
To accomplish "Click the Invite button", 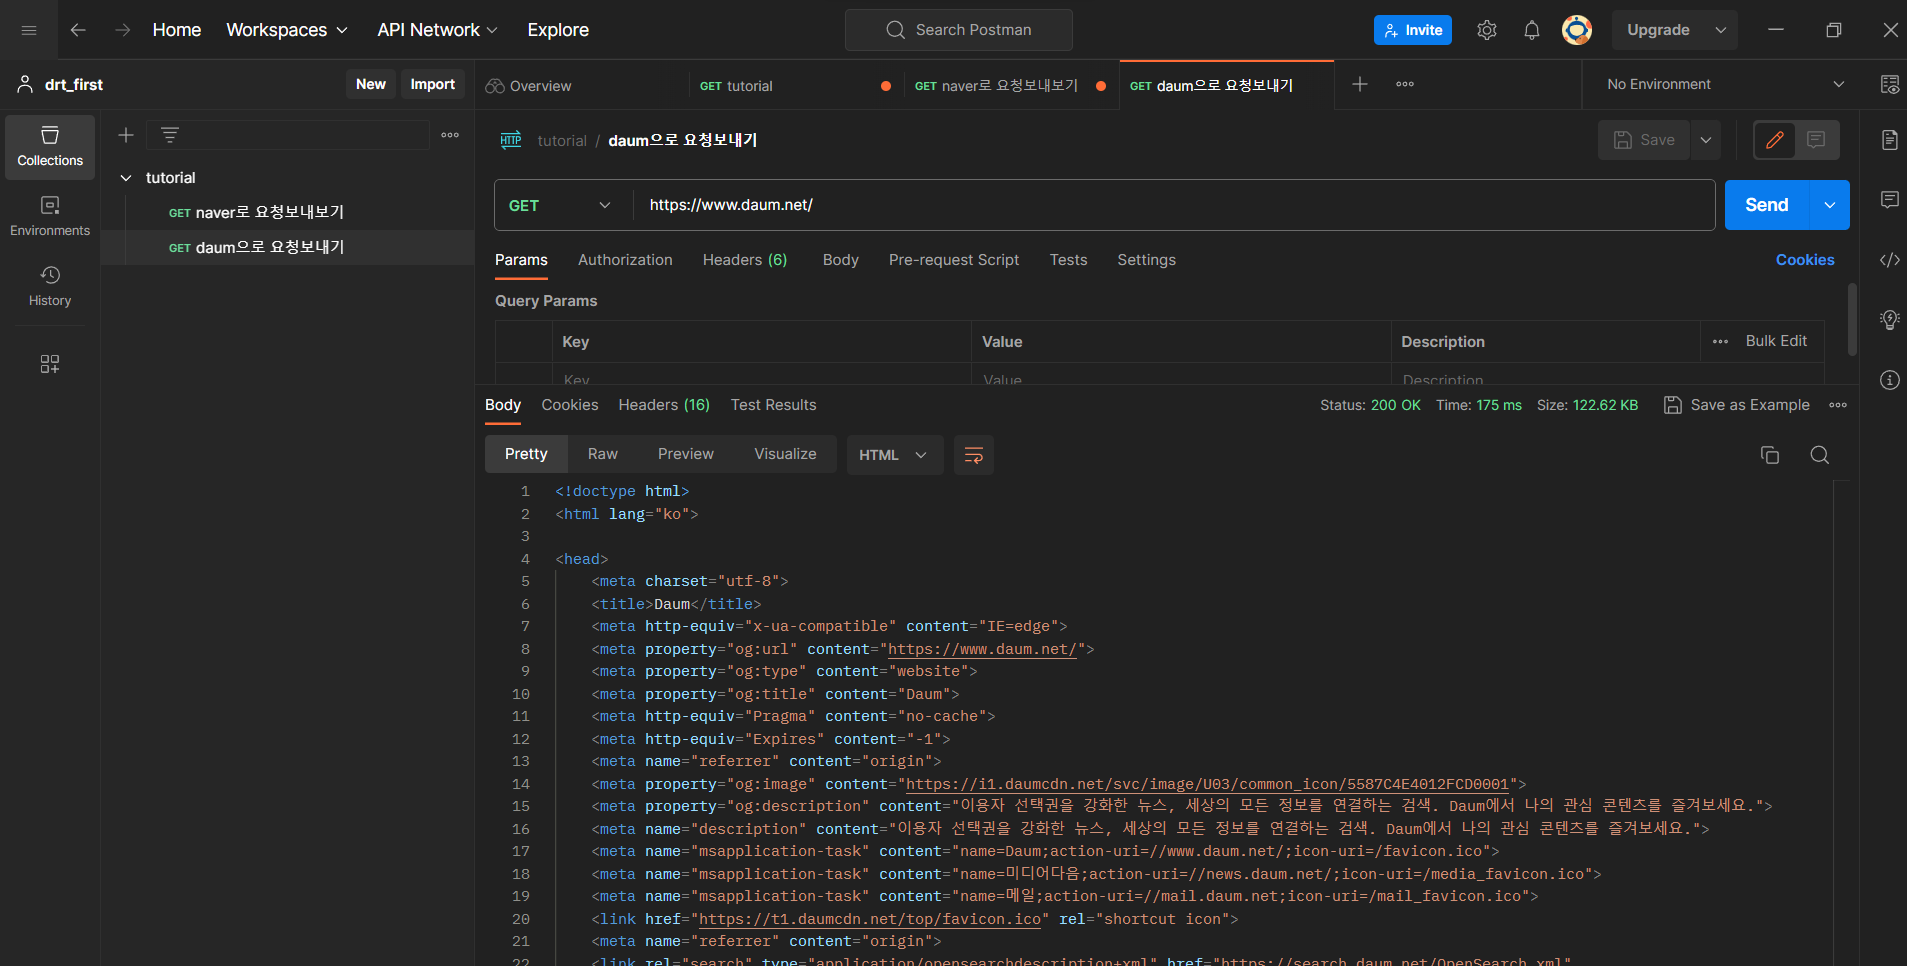I will pyautogui.click(x=1413, y=30).
